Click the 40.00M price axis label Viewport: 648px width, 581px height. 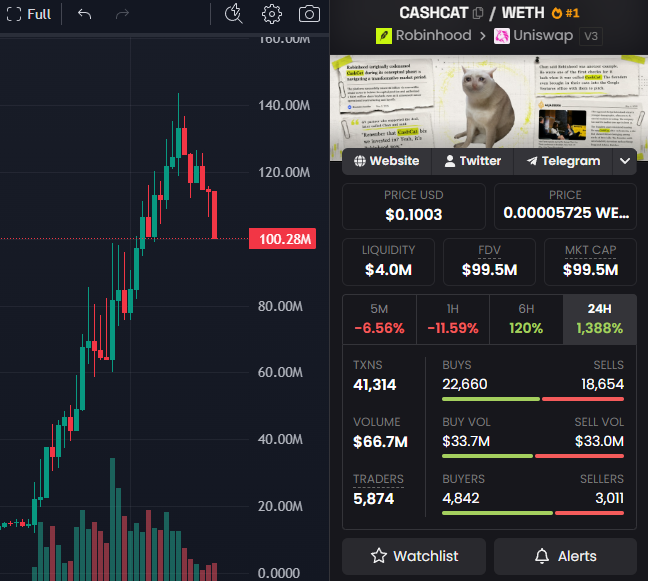[x=280, y=439]
